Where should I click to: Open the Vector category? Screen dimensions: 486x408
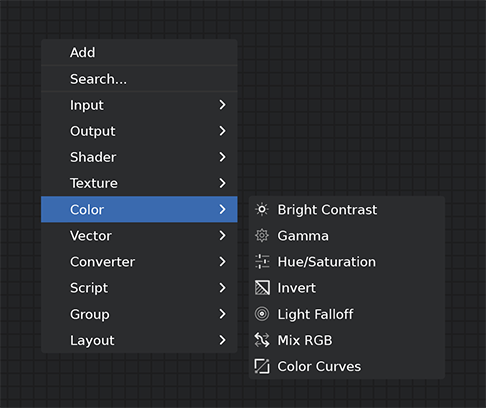coord(139,236)
